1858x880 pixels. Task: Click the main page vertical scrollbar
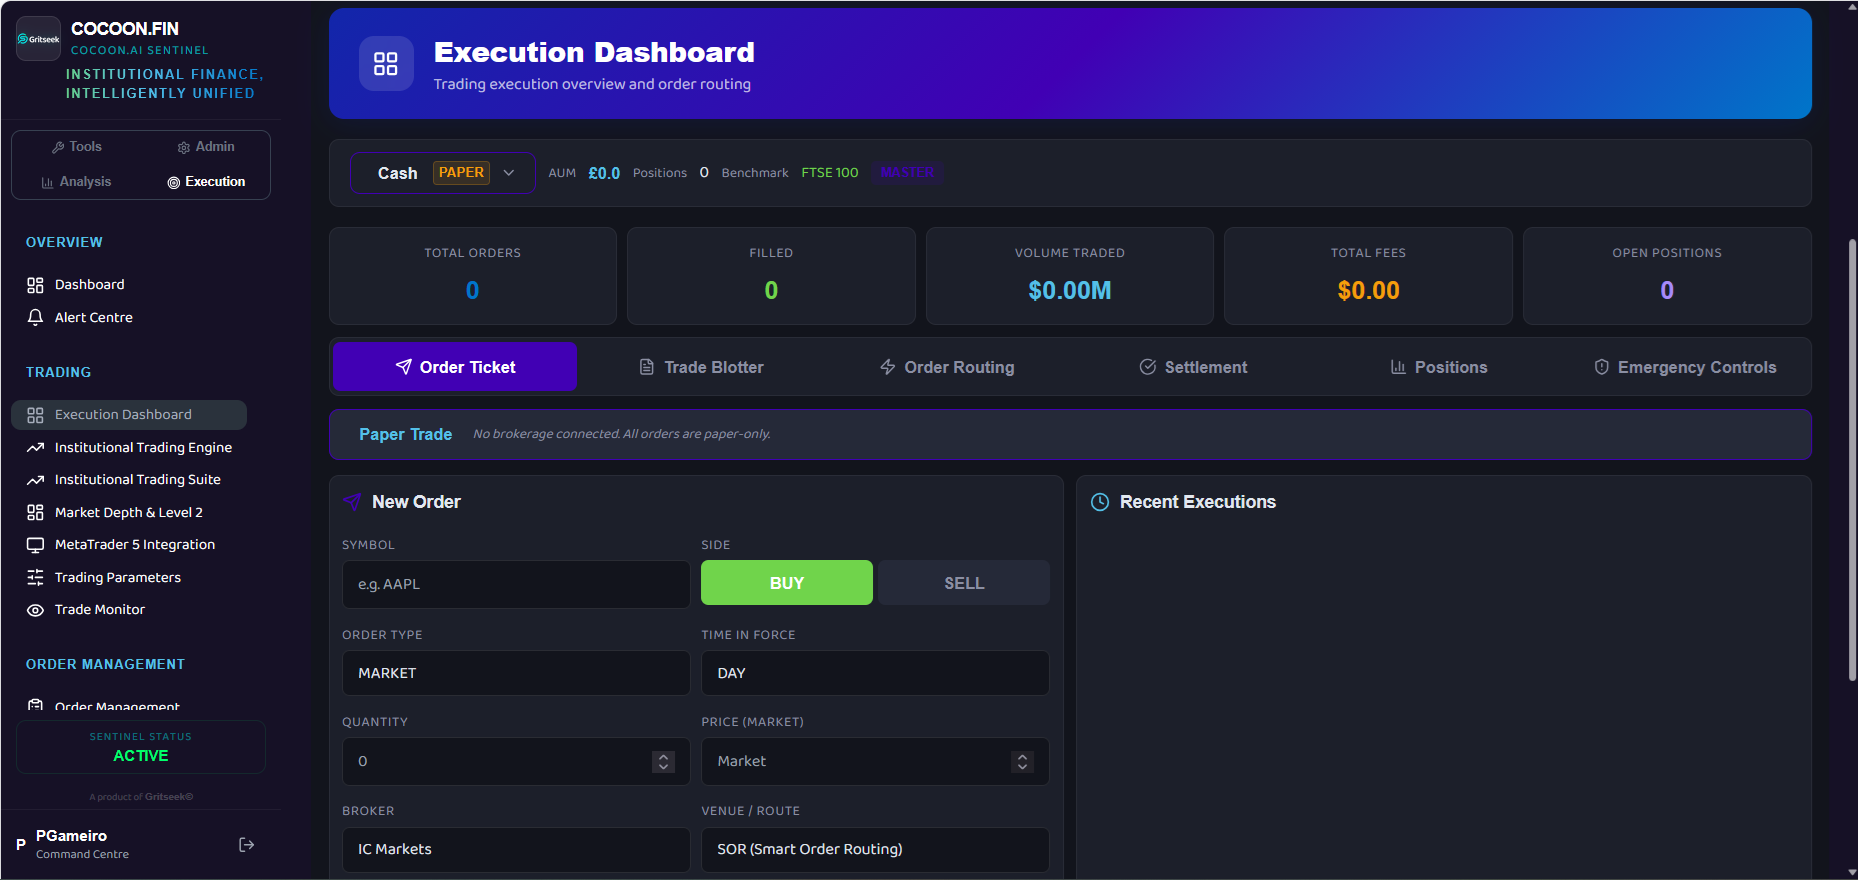1852,460
